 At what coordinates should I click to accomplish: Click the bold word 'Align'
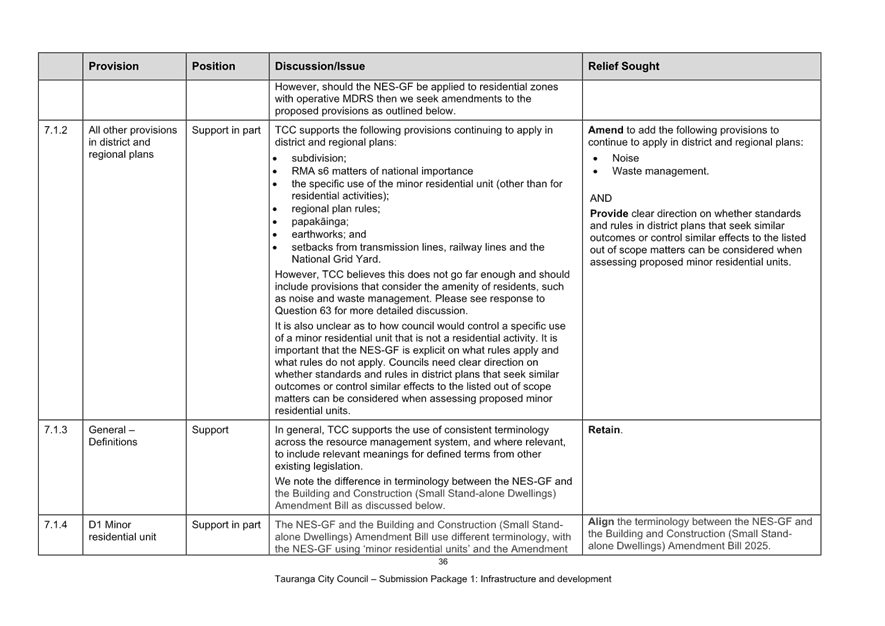[x=601, y=522]
